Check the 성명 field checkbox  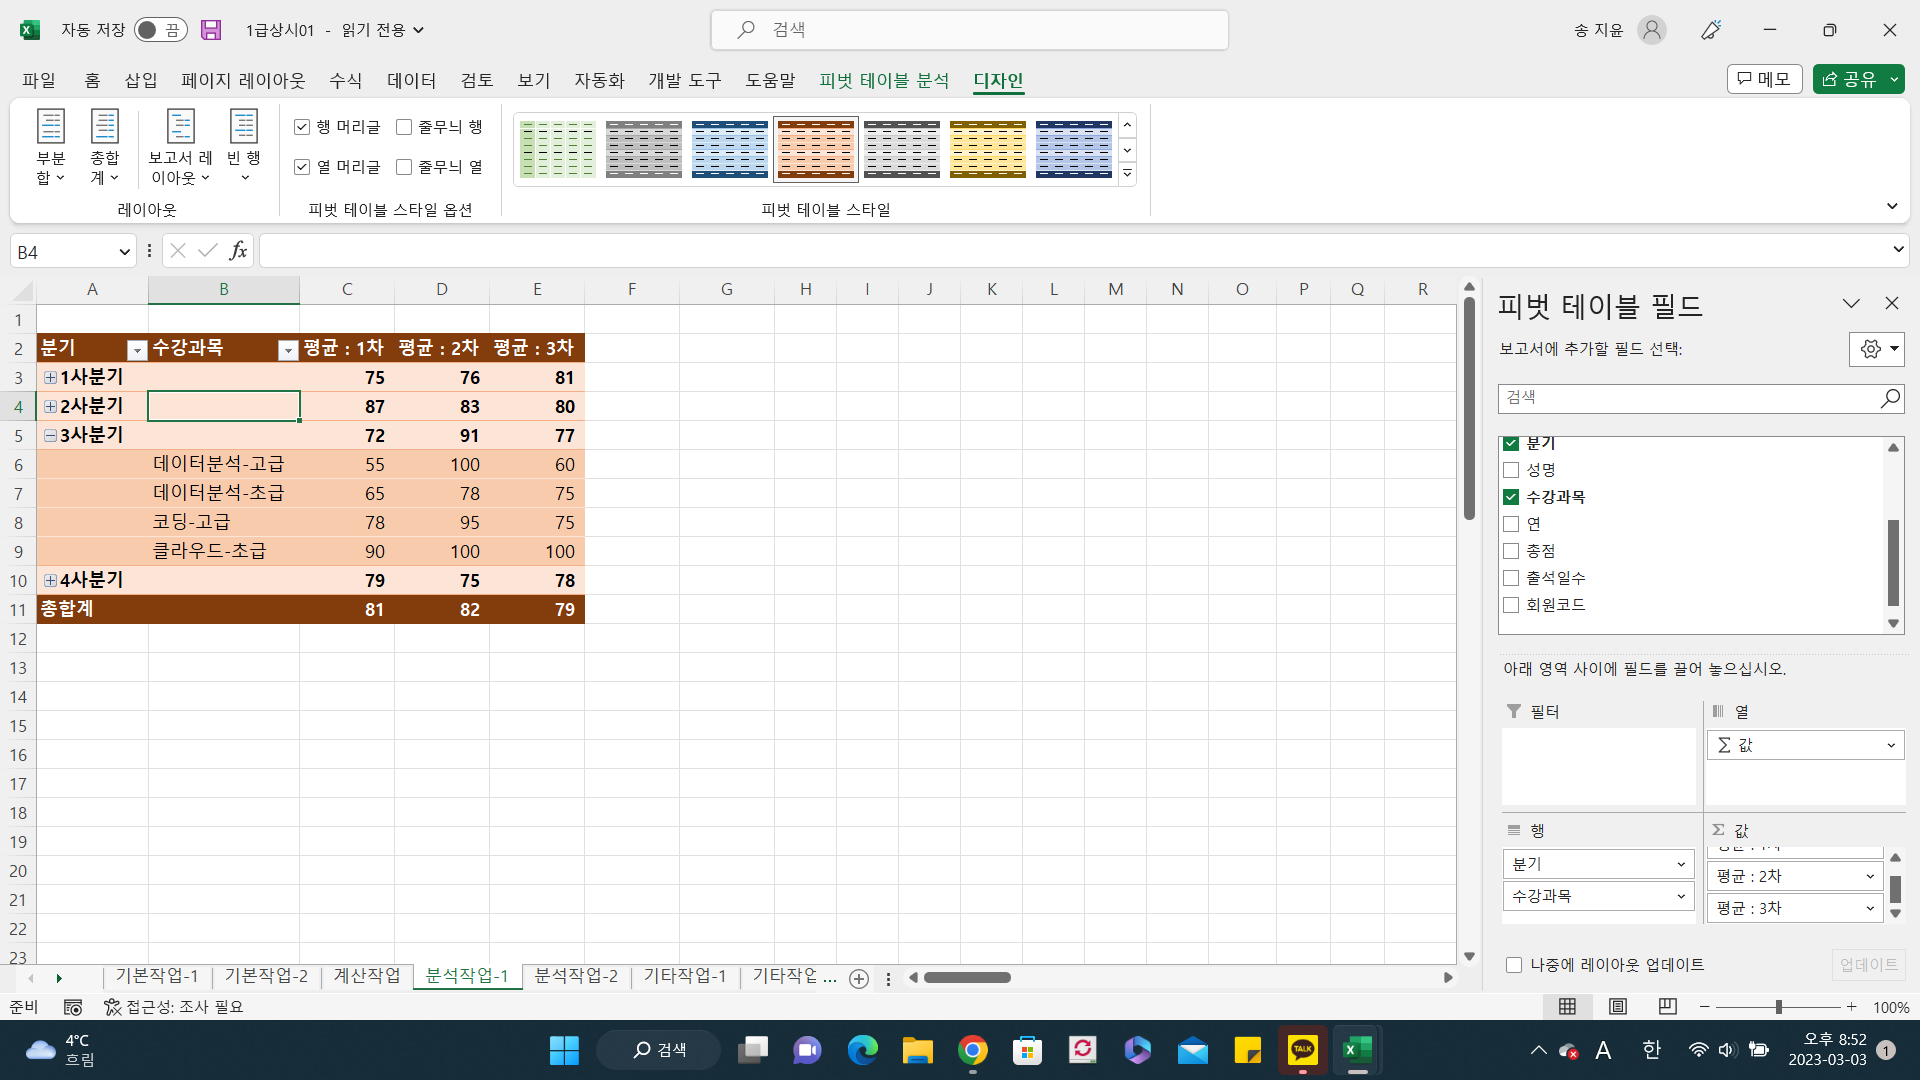[x=1511, y=470]
